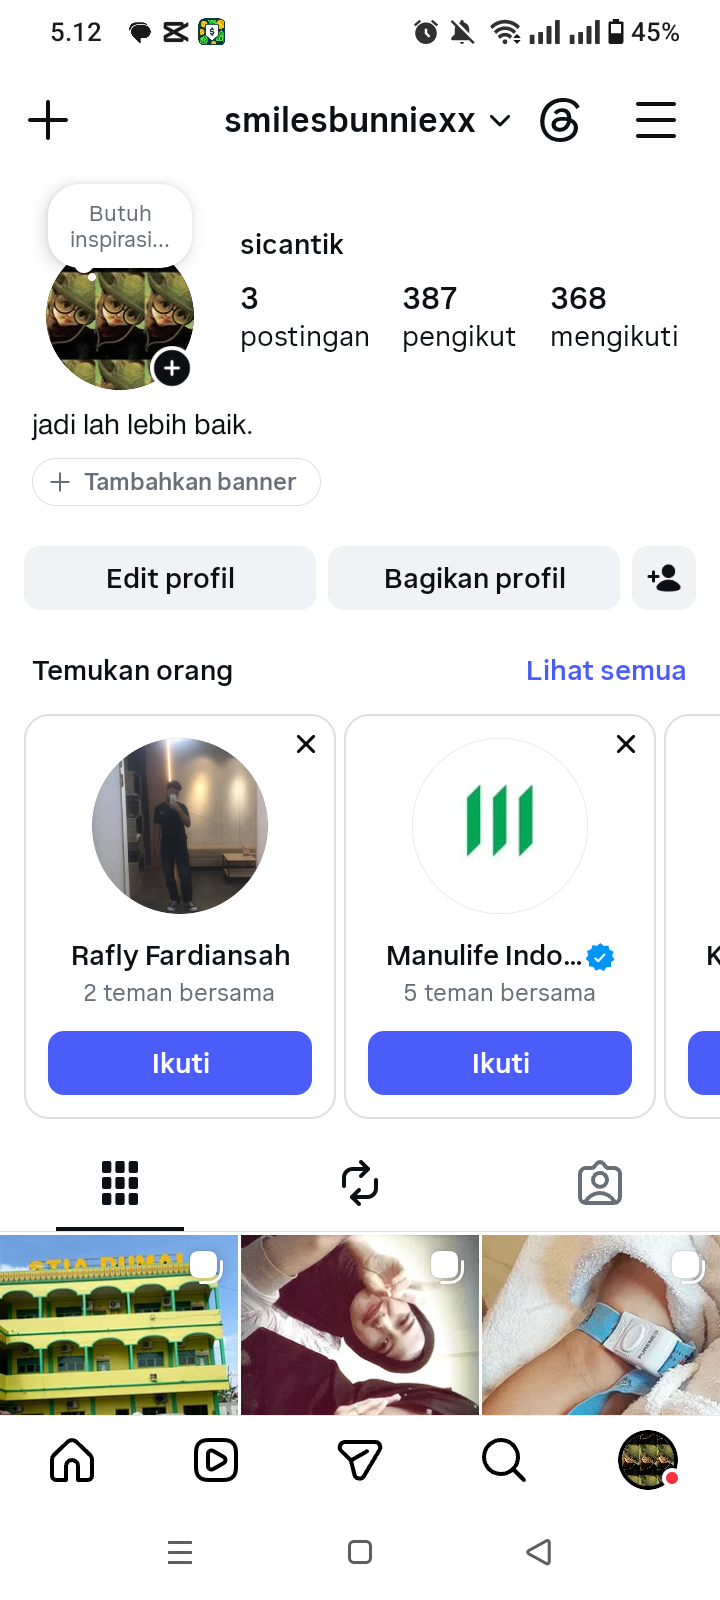Switch to reposts tab
The image size is (720, 1600).
click(360, 1184)
